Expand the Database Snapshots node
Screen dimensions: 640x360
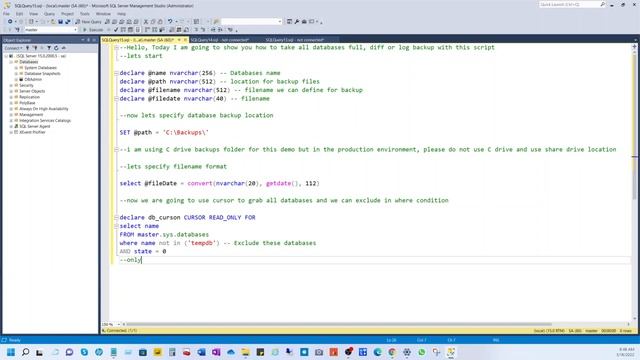(x=16, y=74)
